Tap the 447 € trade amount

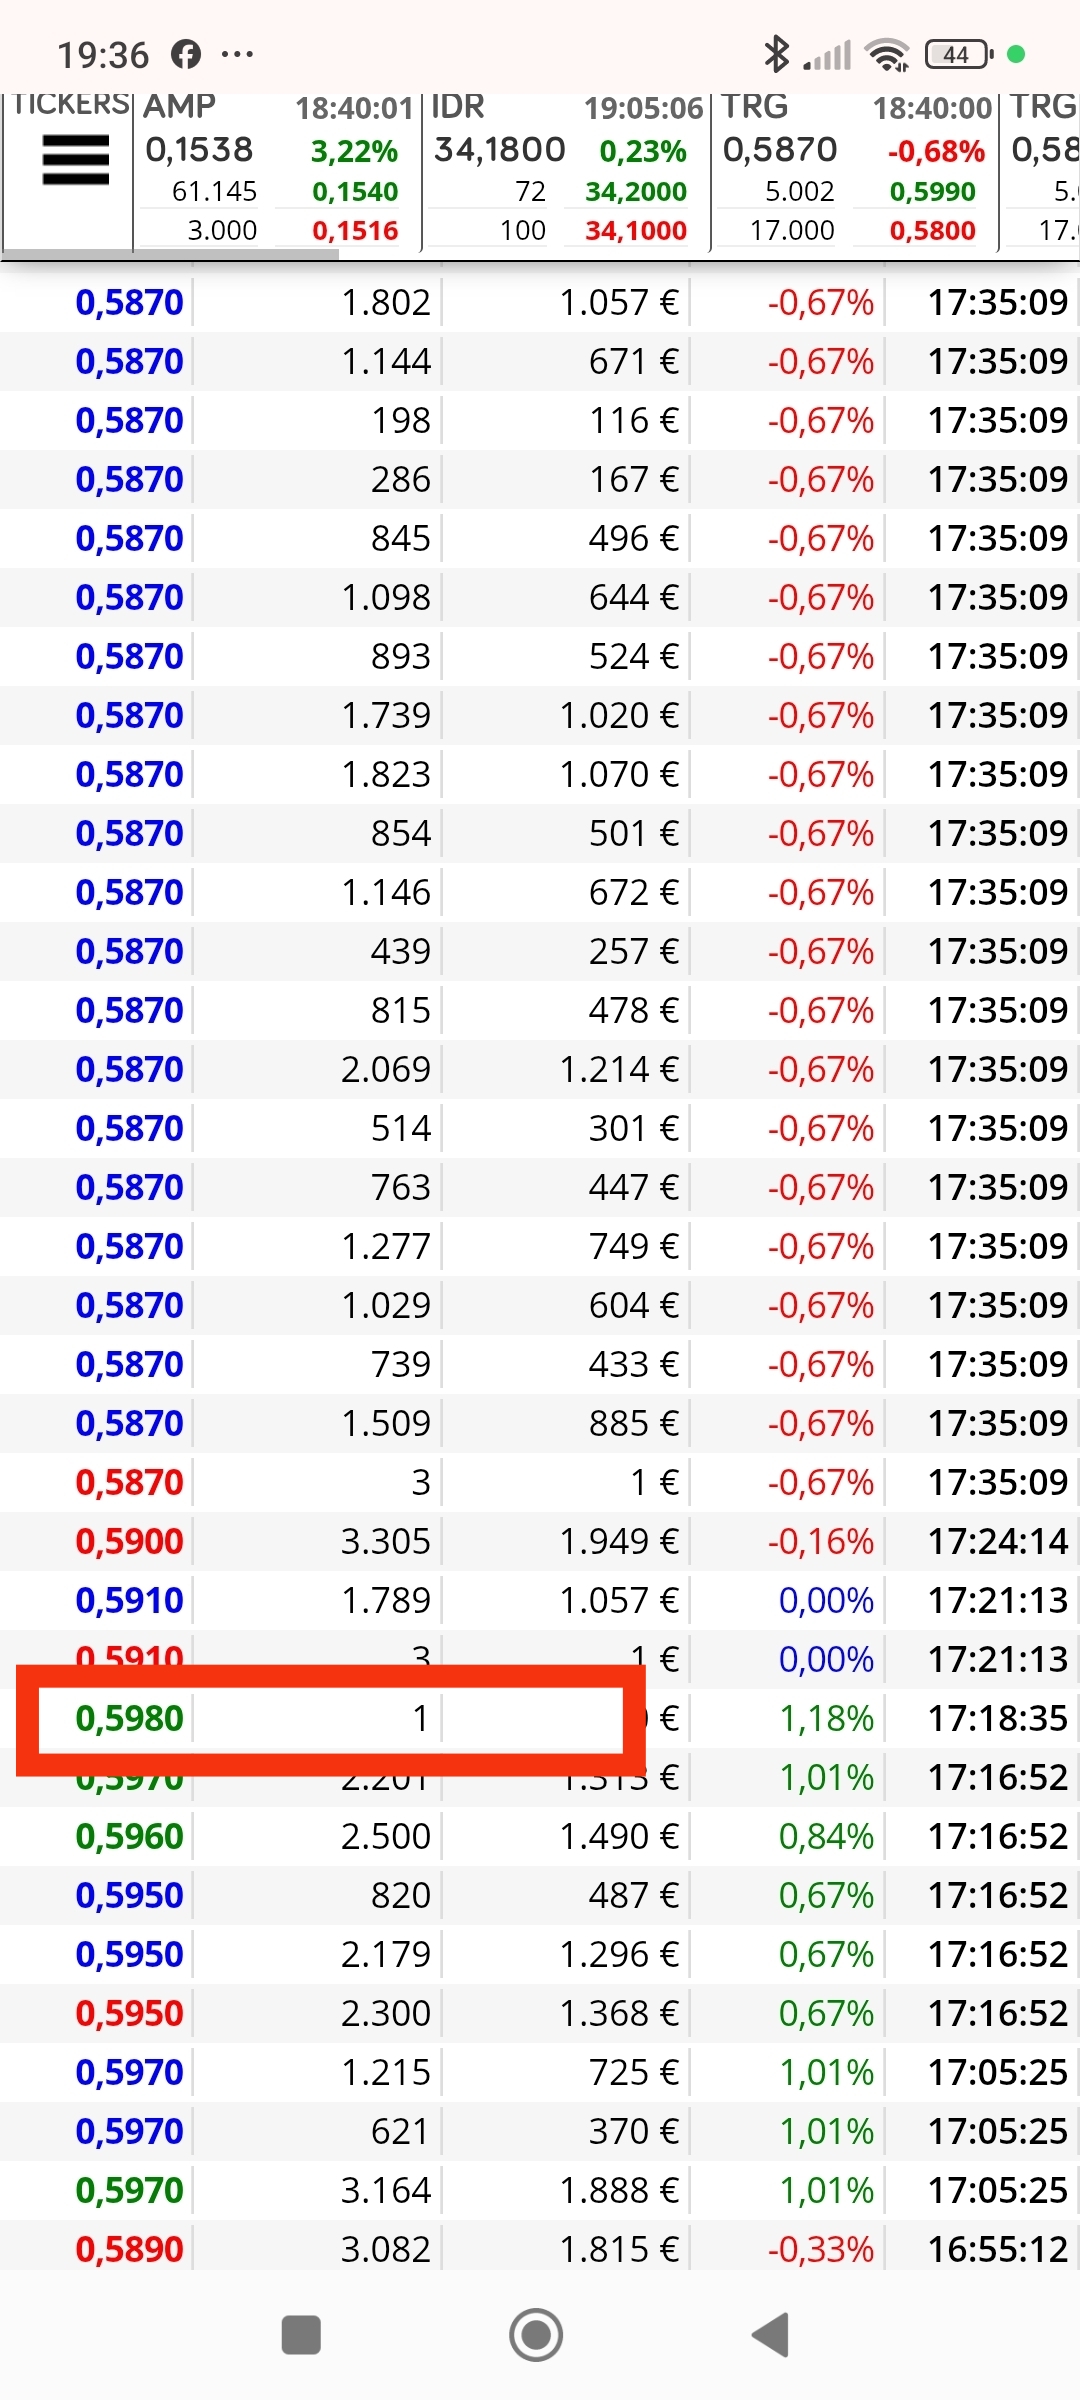[x=633, y=1187]
